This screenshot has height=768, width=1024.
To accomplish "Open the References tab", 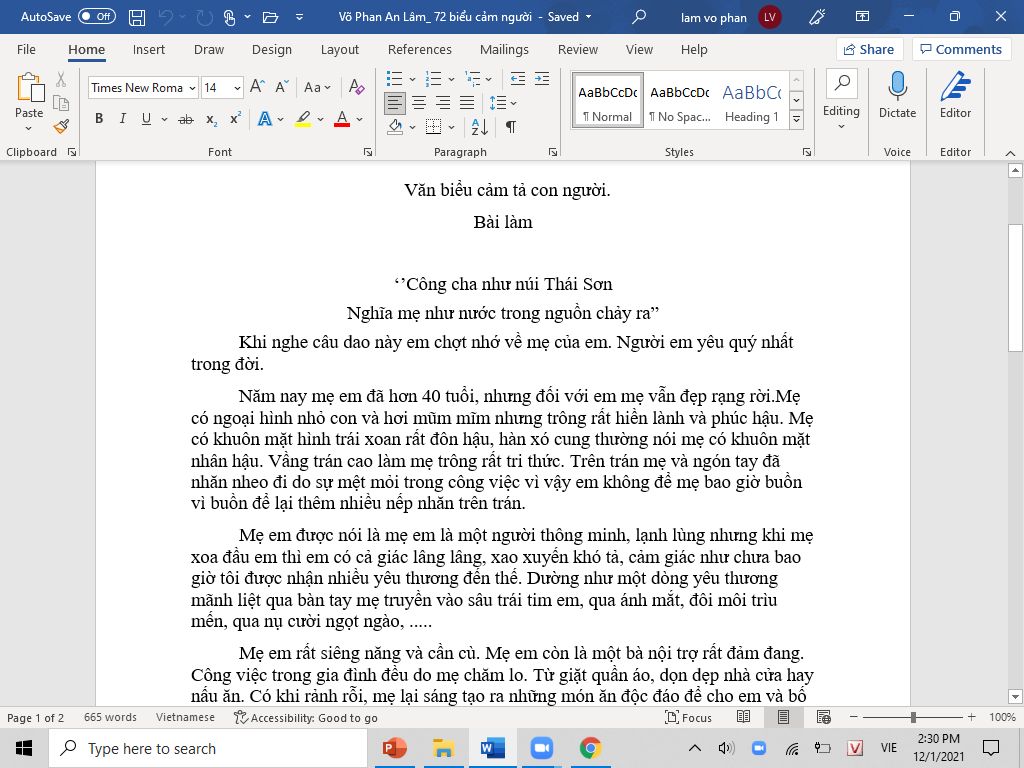I will pos(419,50).
